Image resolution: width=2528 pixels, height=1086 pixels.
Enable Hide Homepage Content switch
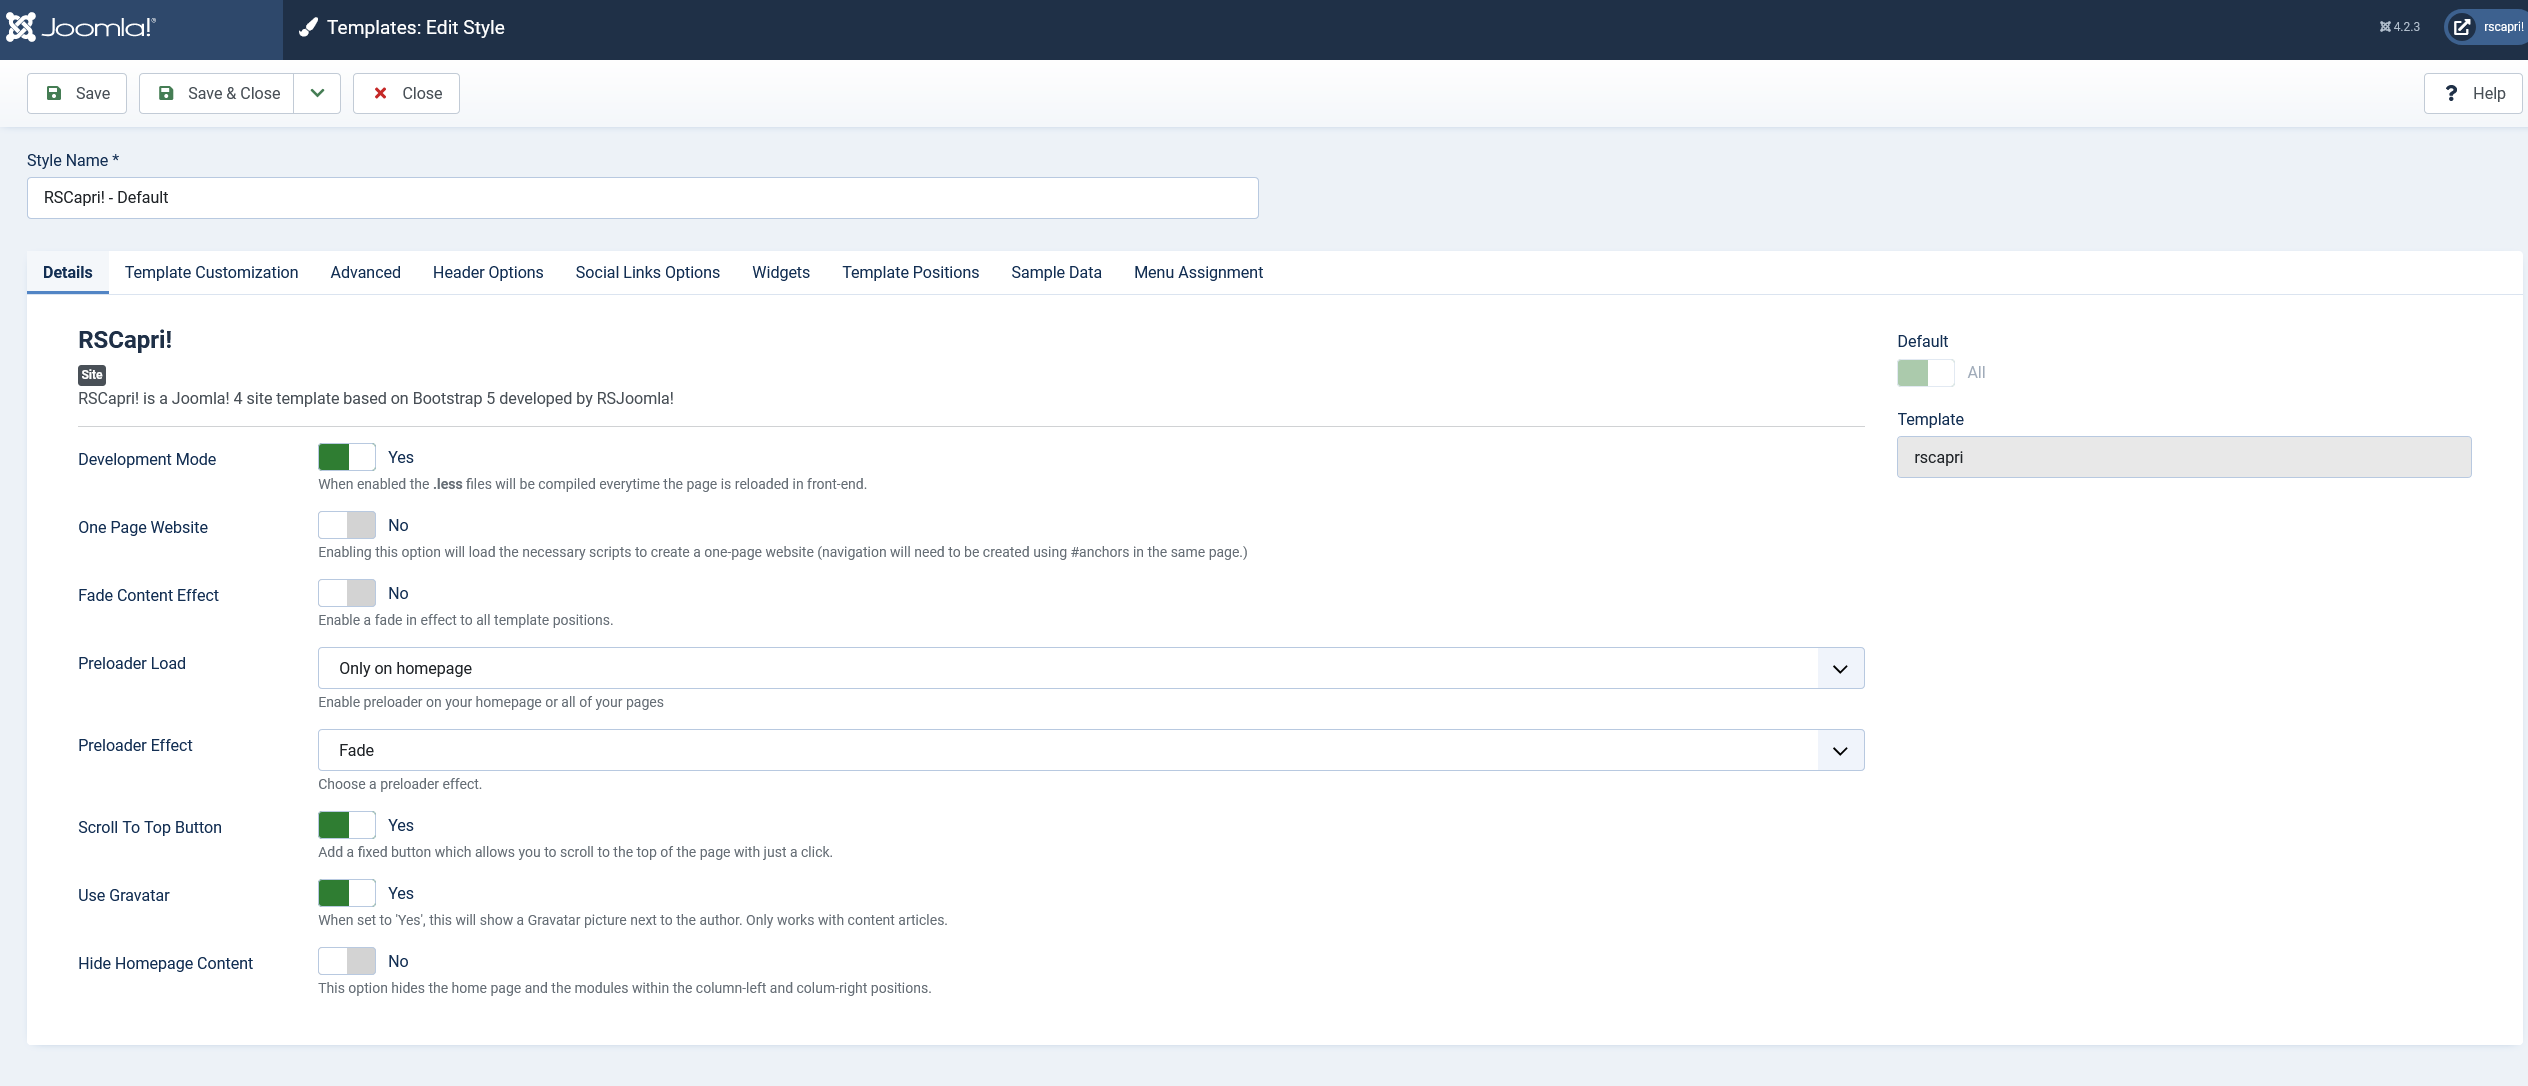coord(347,961)
